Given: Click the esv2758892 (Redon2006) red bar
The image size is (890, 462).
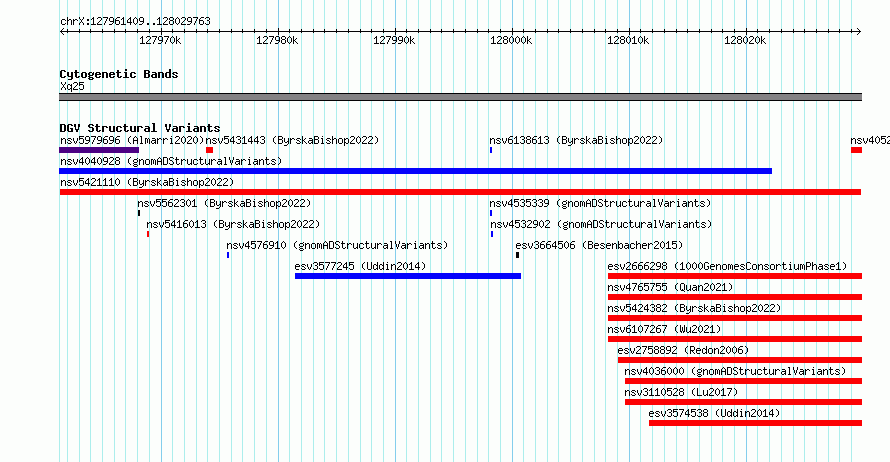Looking at the screenshot, I should coord(740,360).
